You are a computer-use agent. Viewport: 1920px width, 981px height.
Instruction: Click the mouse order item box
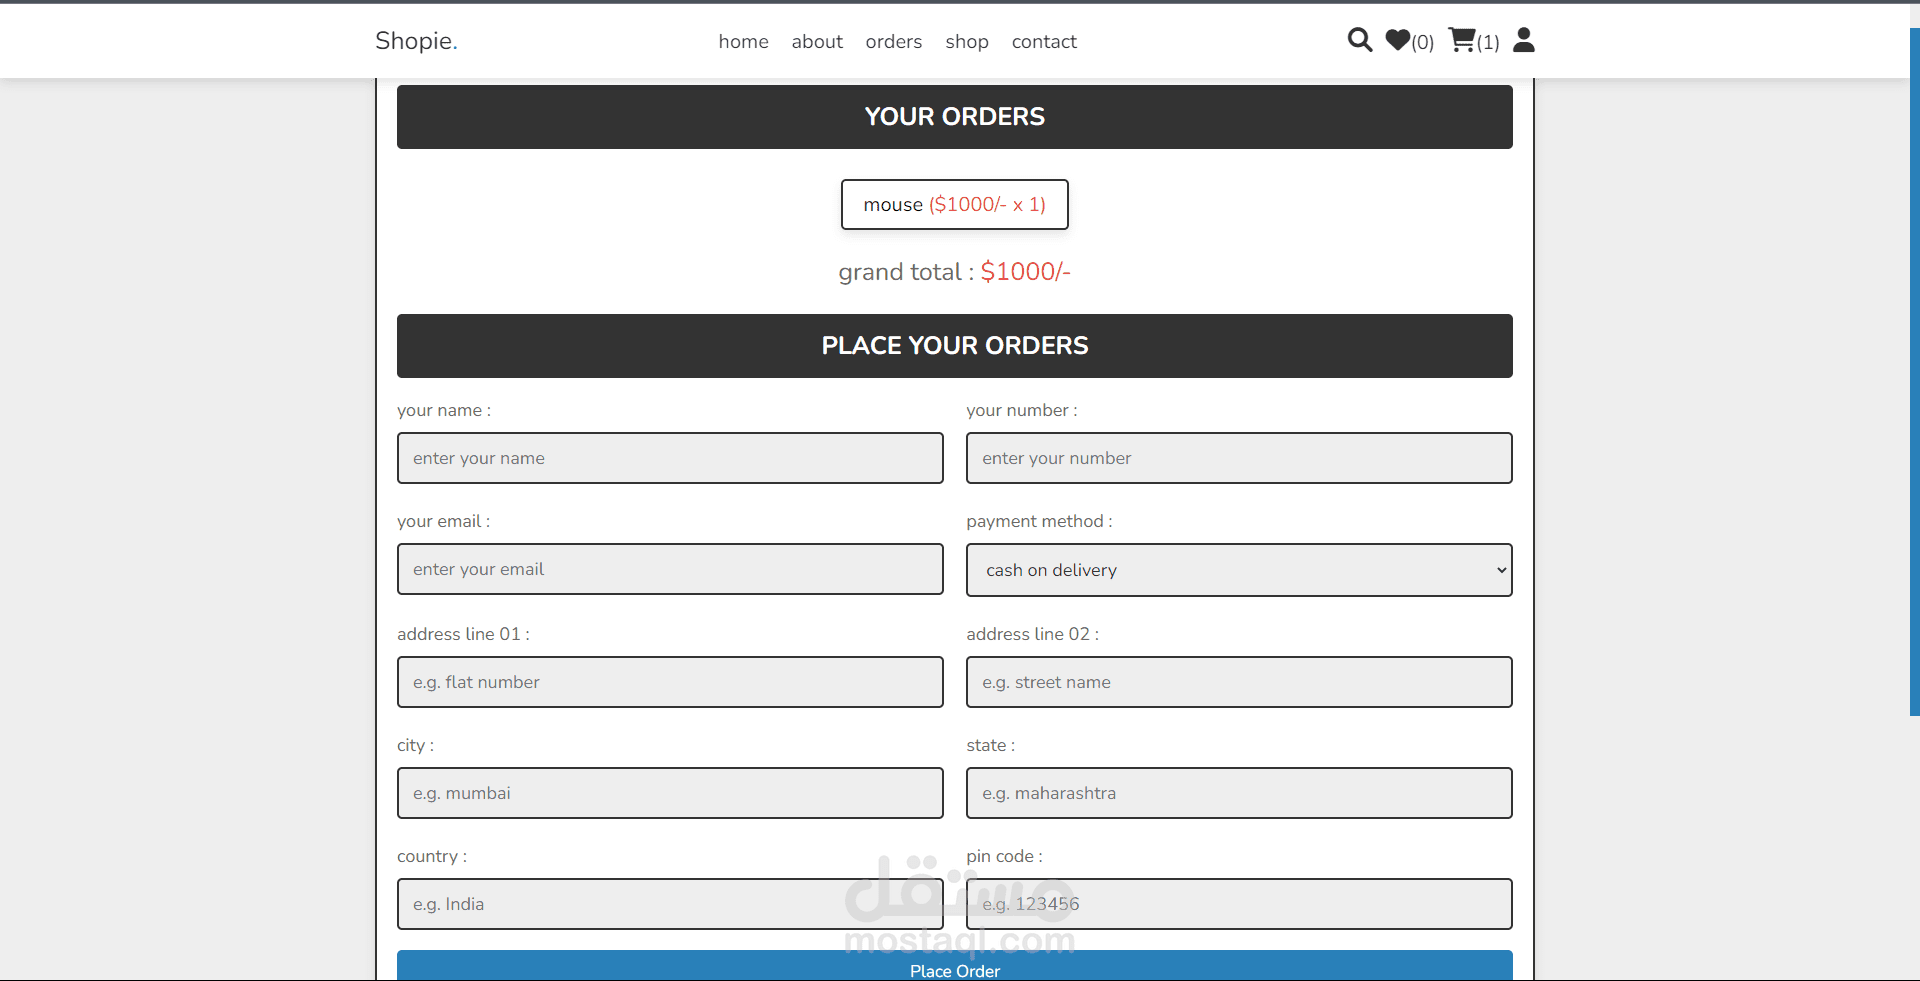click(x=955, y=204)
